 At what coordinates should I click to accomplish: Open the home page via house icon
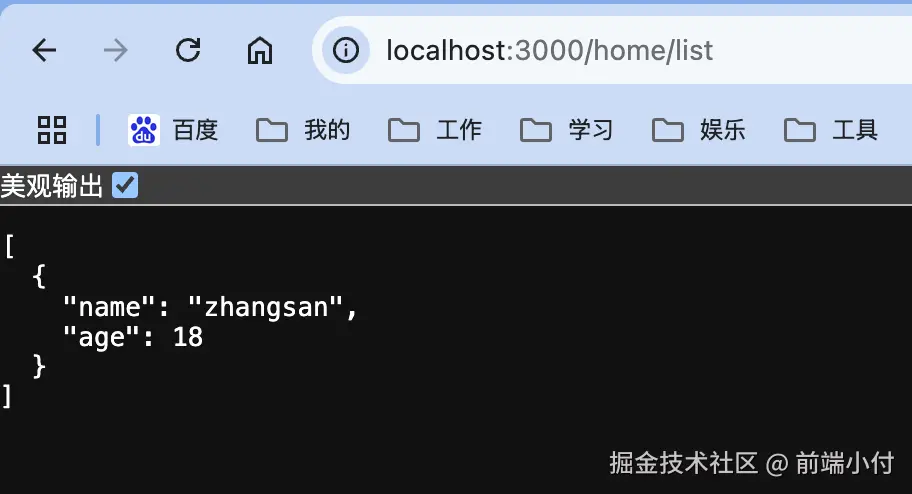tap(259, 50)
